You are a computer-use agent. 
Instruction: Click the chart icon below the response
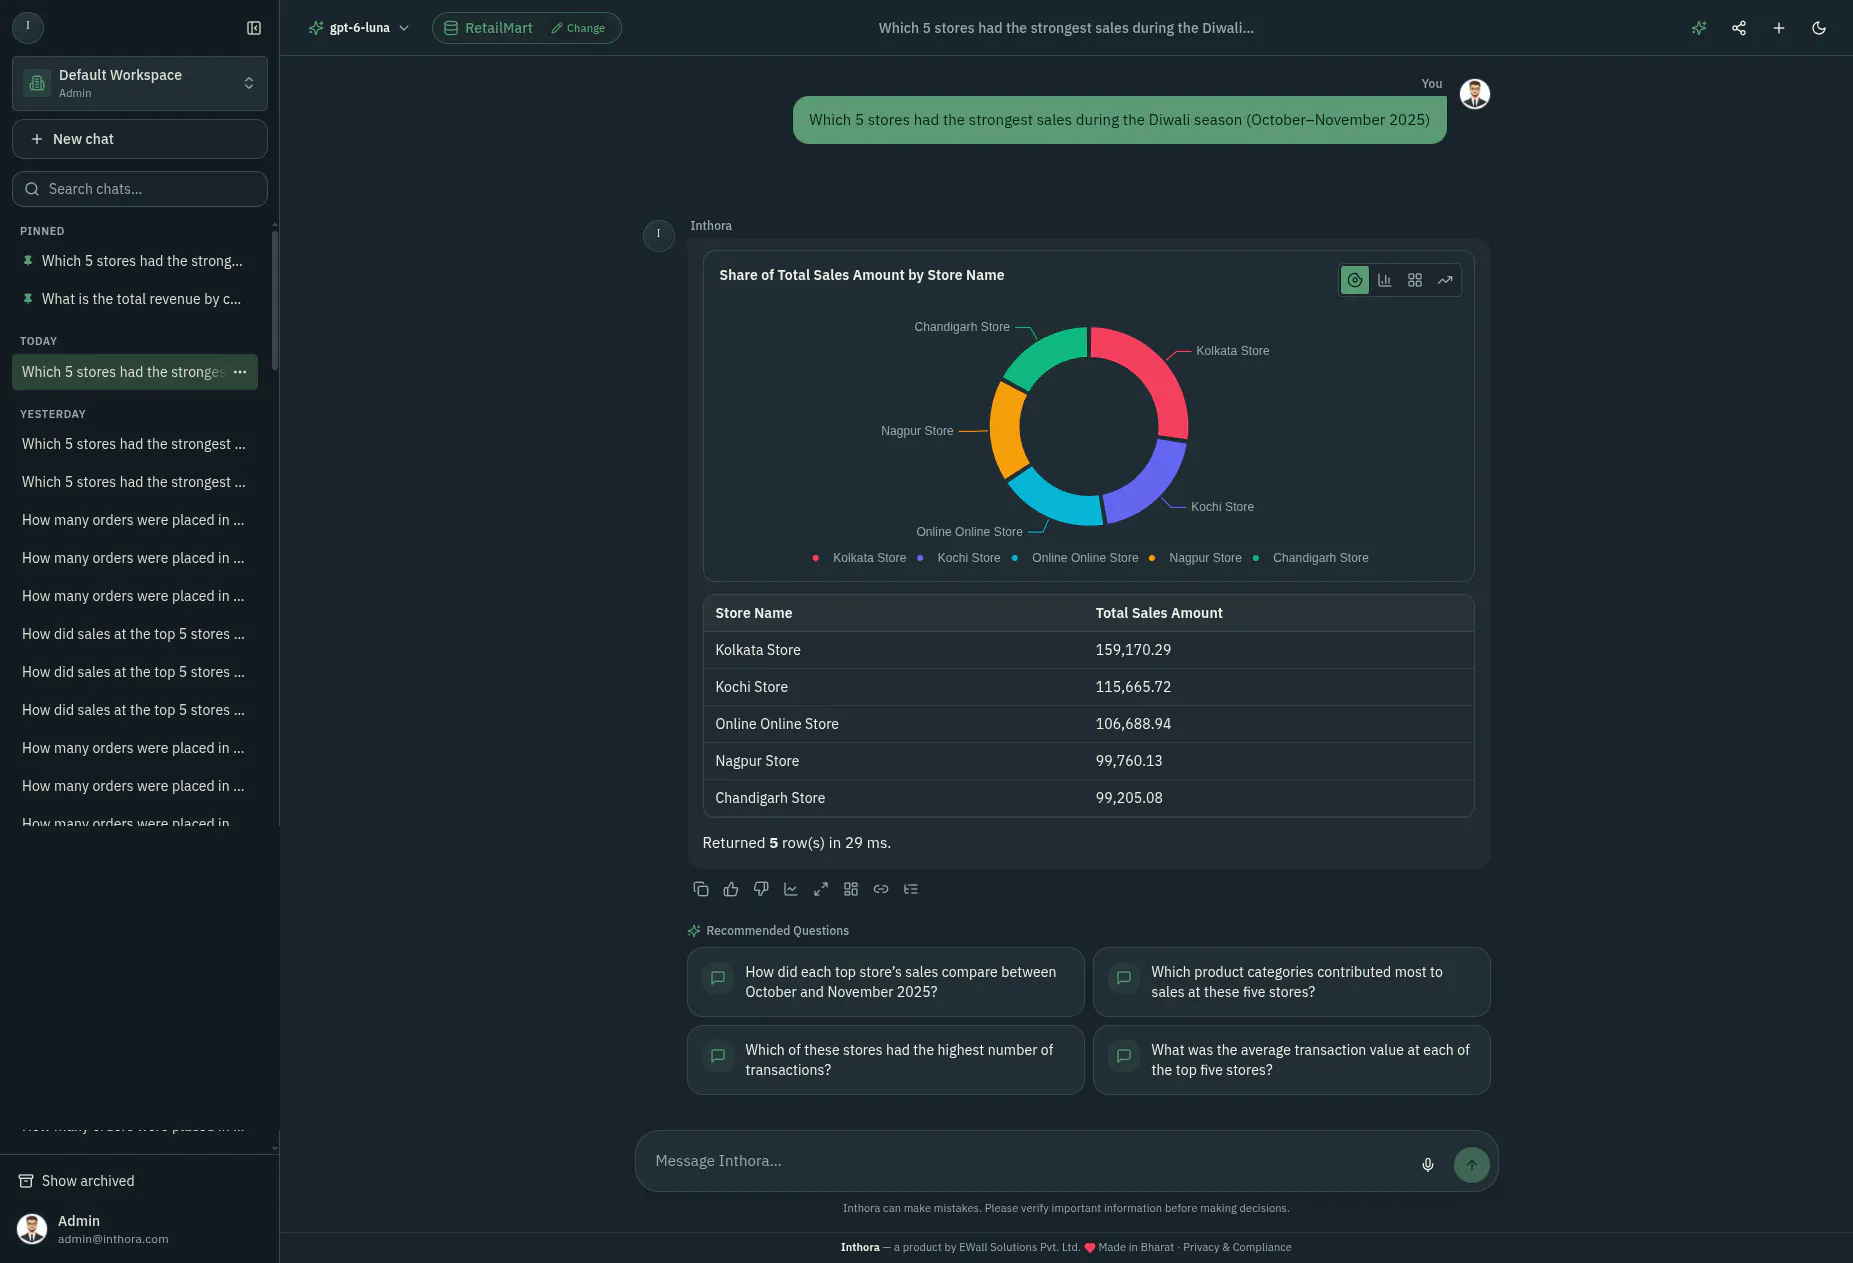coord(791,889)
